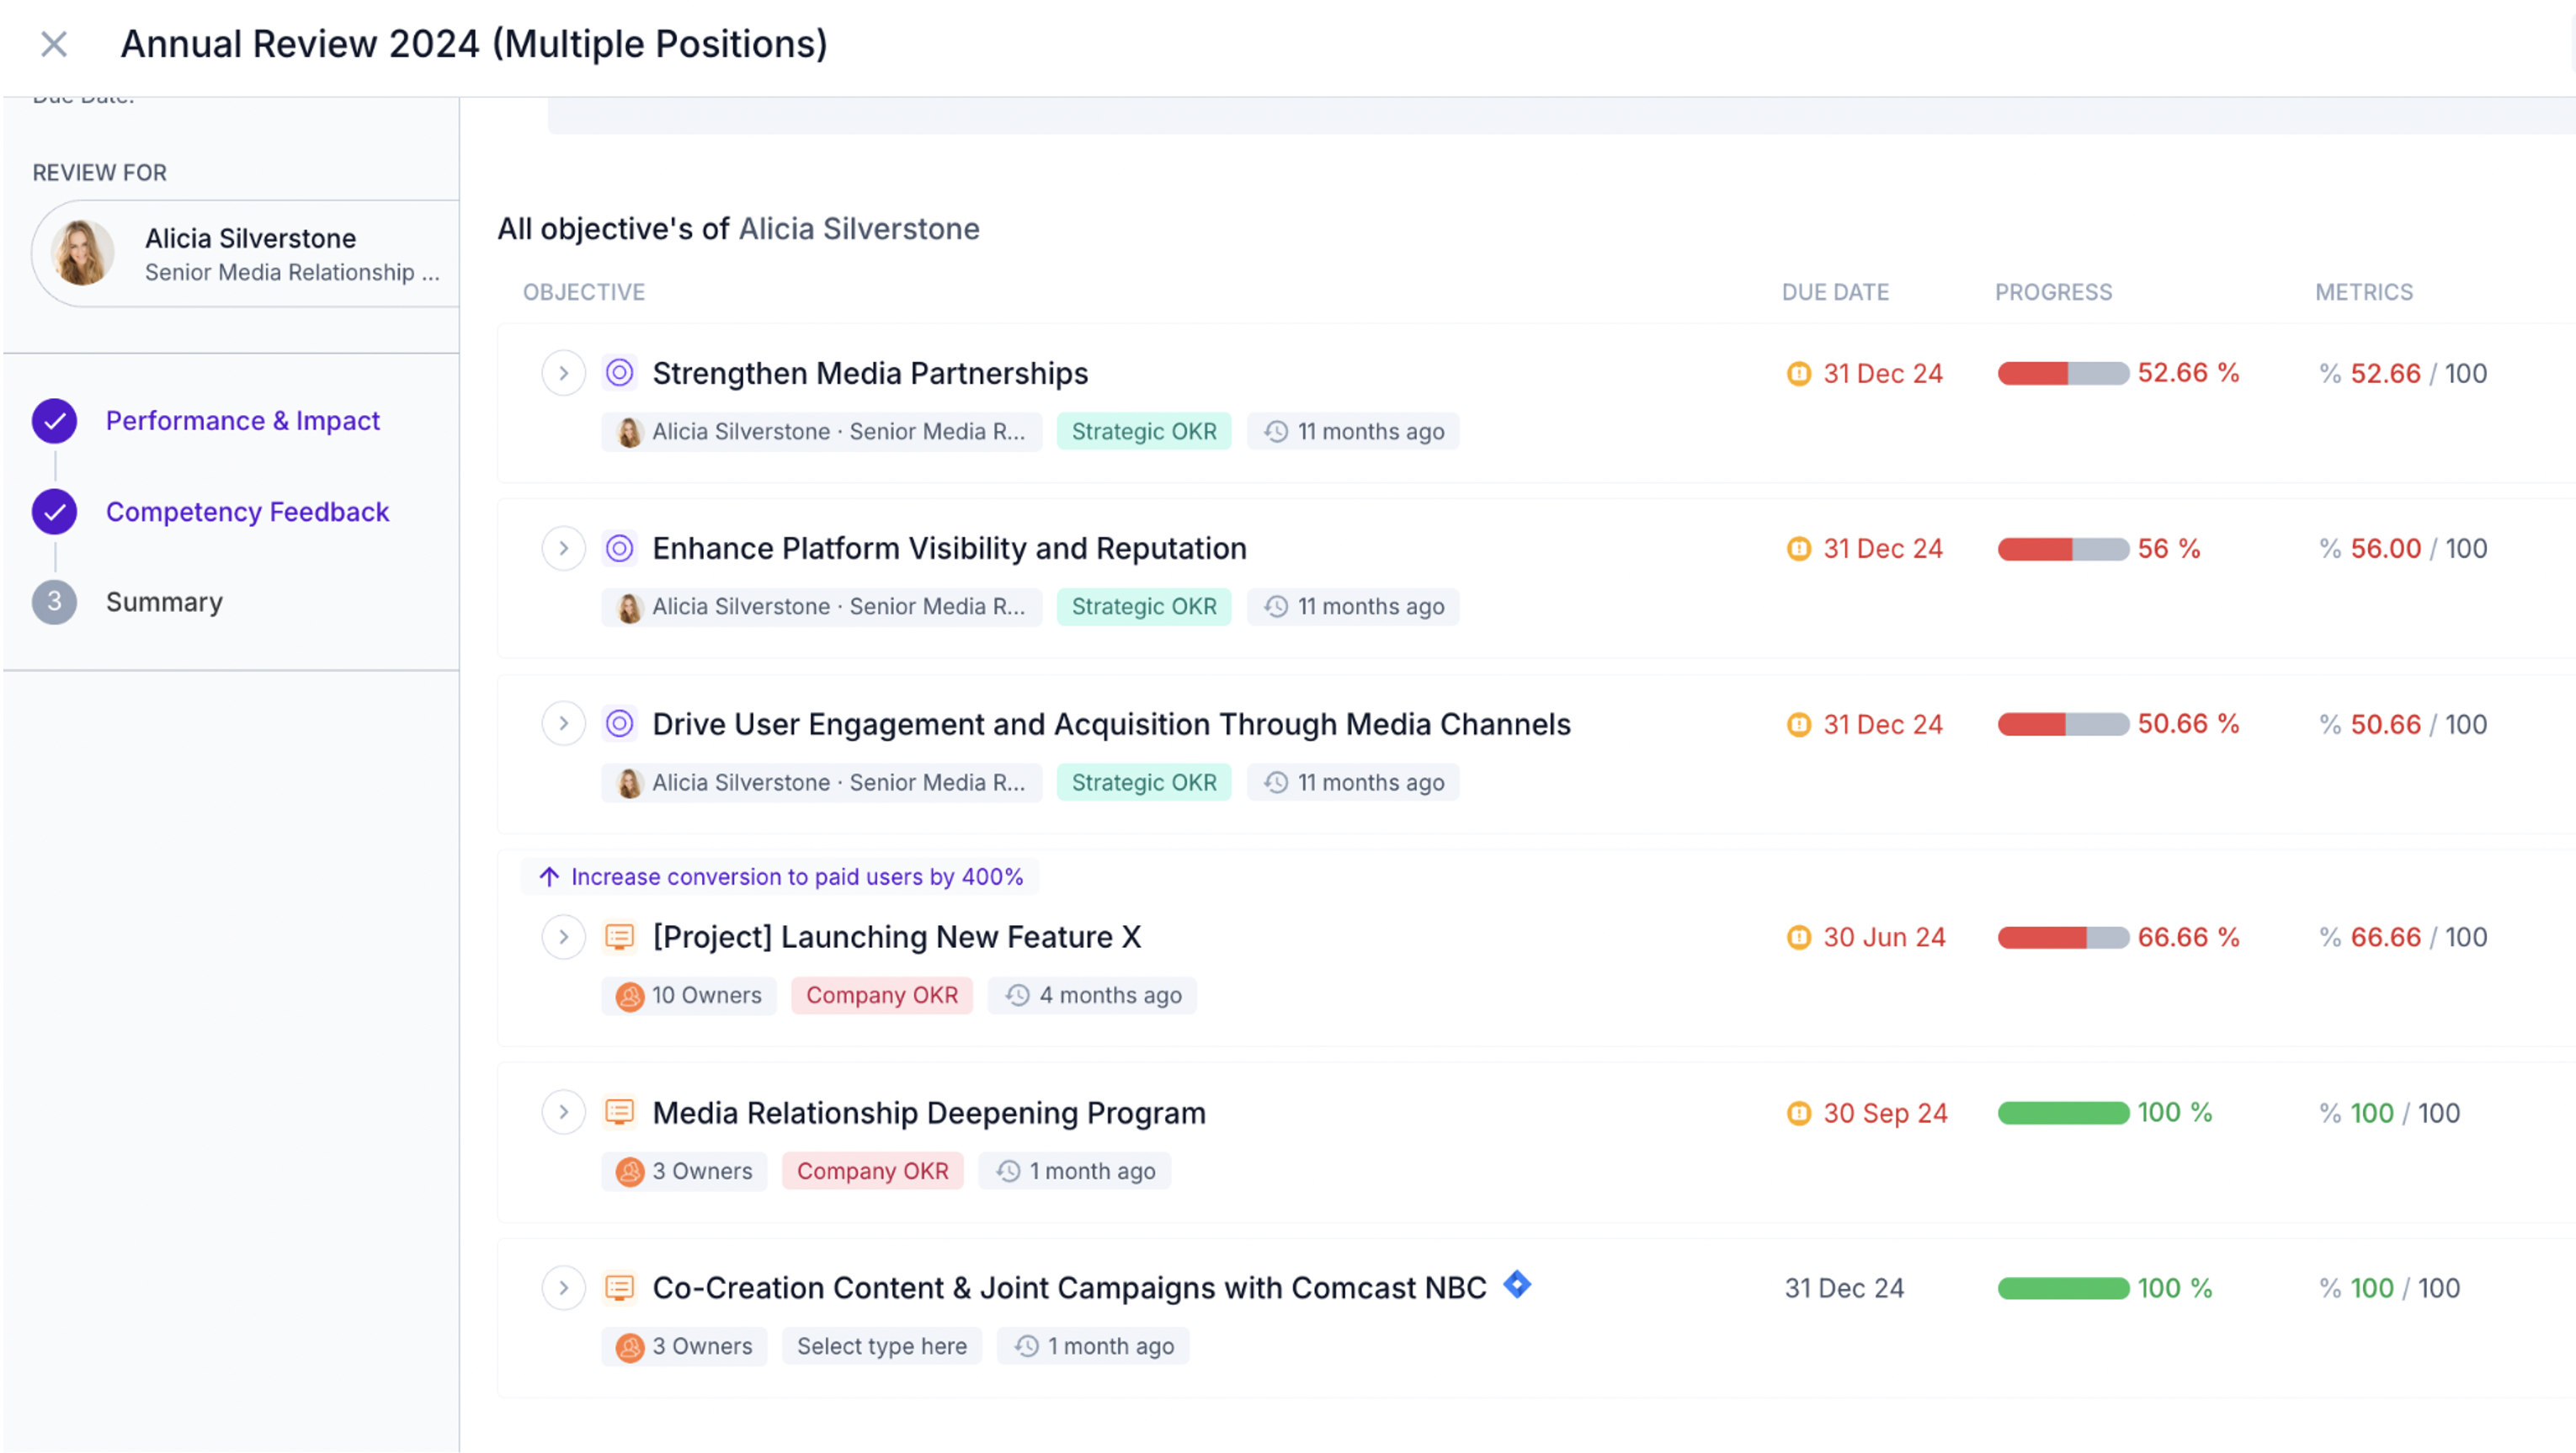2576x1453 pixels.
Task: Click the target icon beside Strengthen Media Partnerships
Action: (x=619, y=373)
